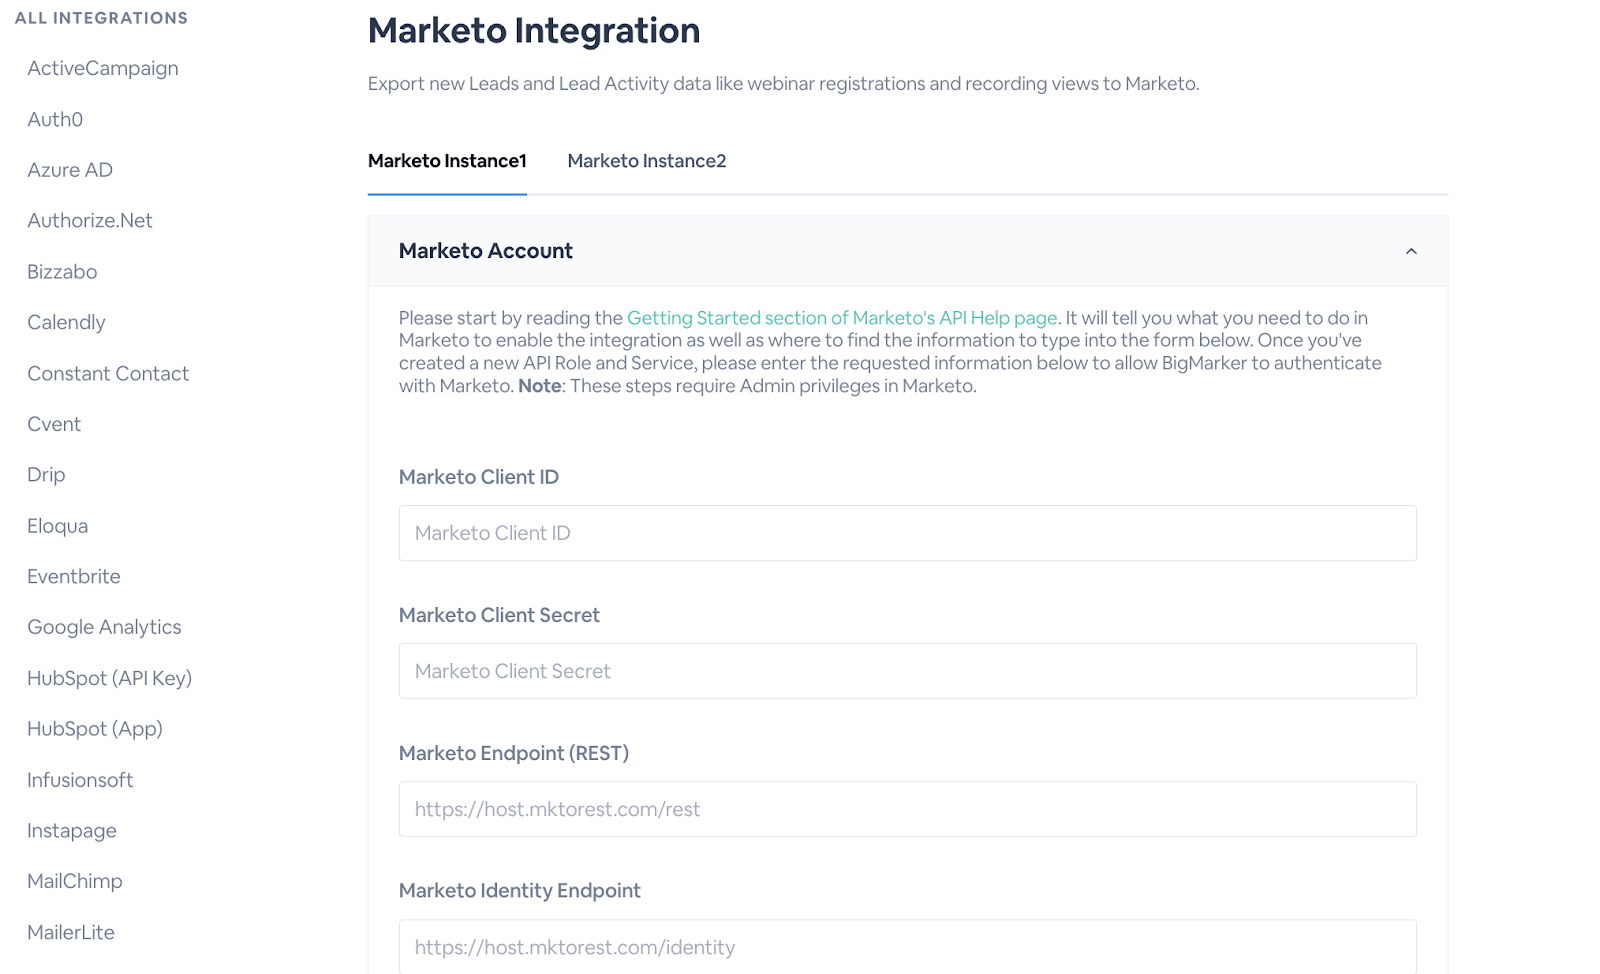Focus the Marketo Client ID input field
Screen dimensions: 1600x974
[907, 533]
